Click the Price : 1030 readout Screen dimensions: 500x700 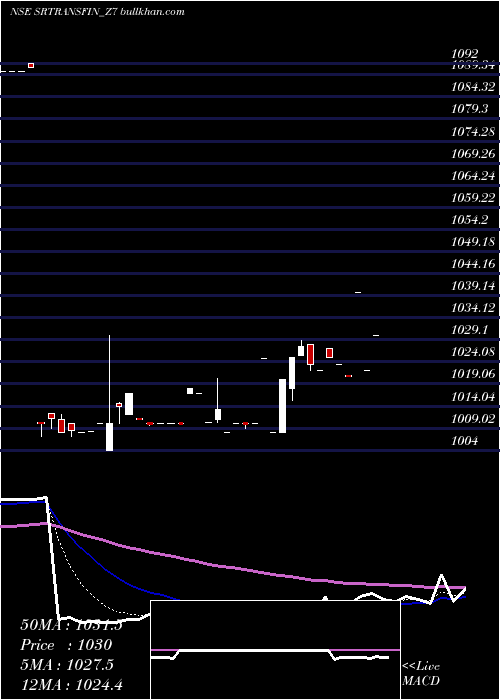pos(66,645)
